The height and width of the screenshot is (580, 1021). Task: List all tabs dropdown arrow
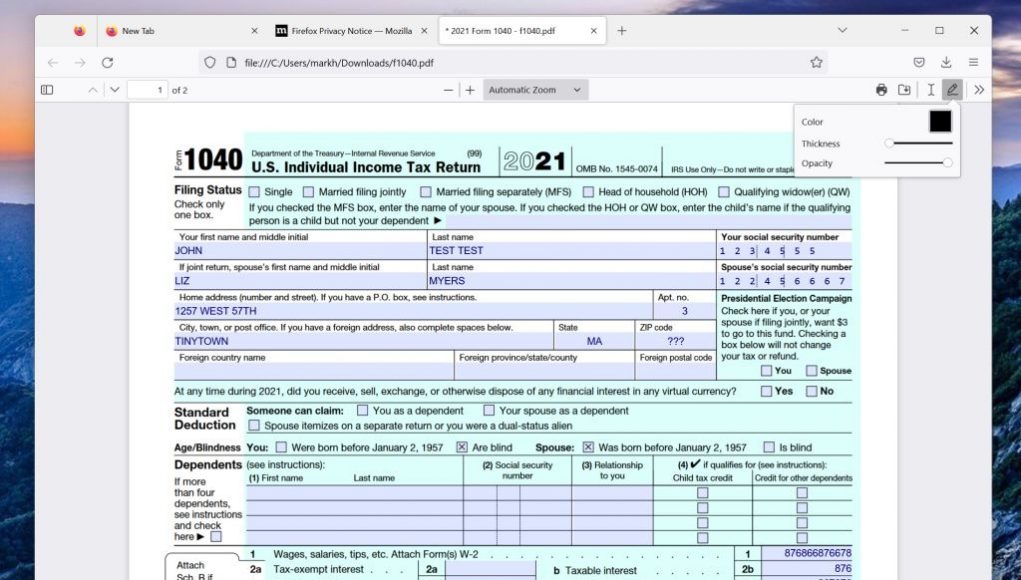pos(843,31)
